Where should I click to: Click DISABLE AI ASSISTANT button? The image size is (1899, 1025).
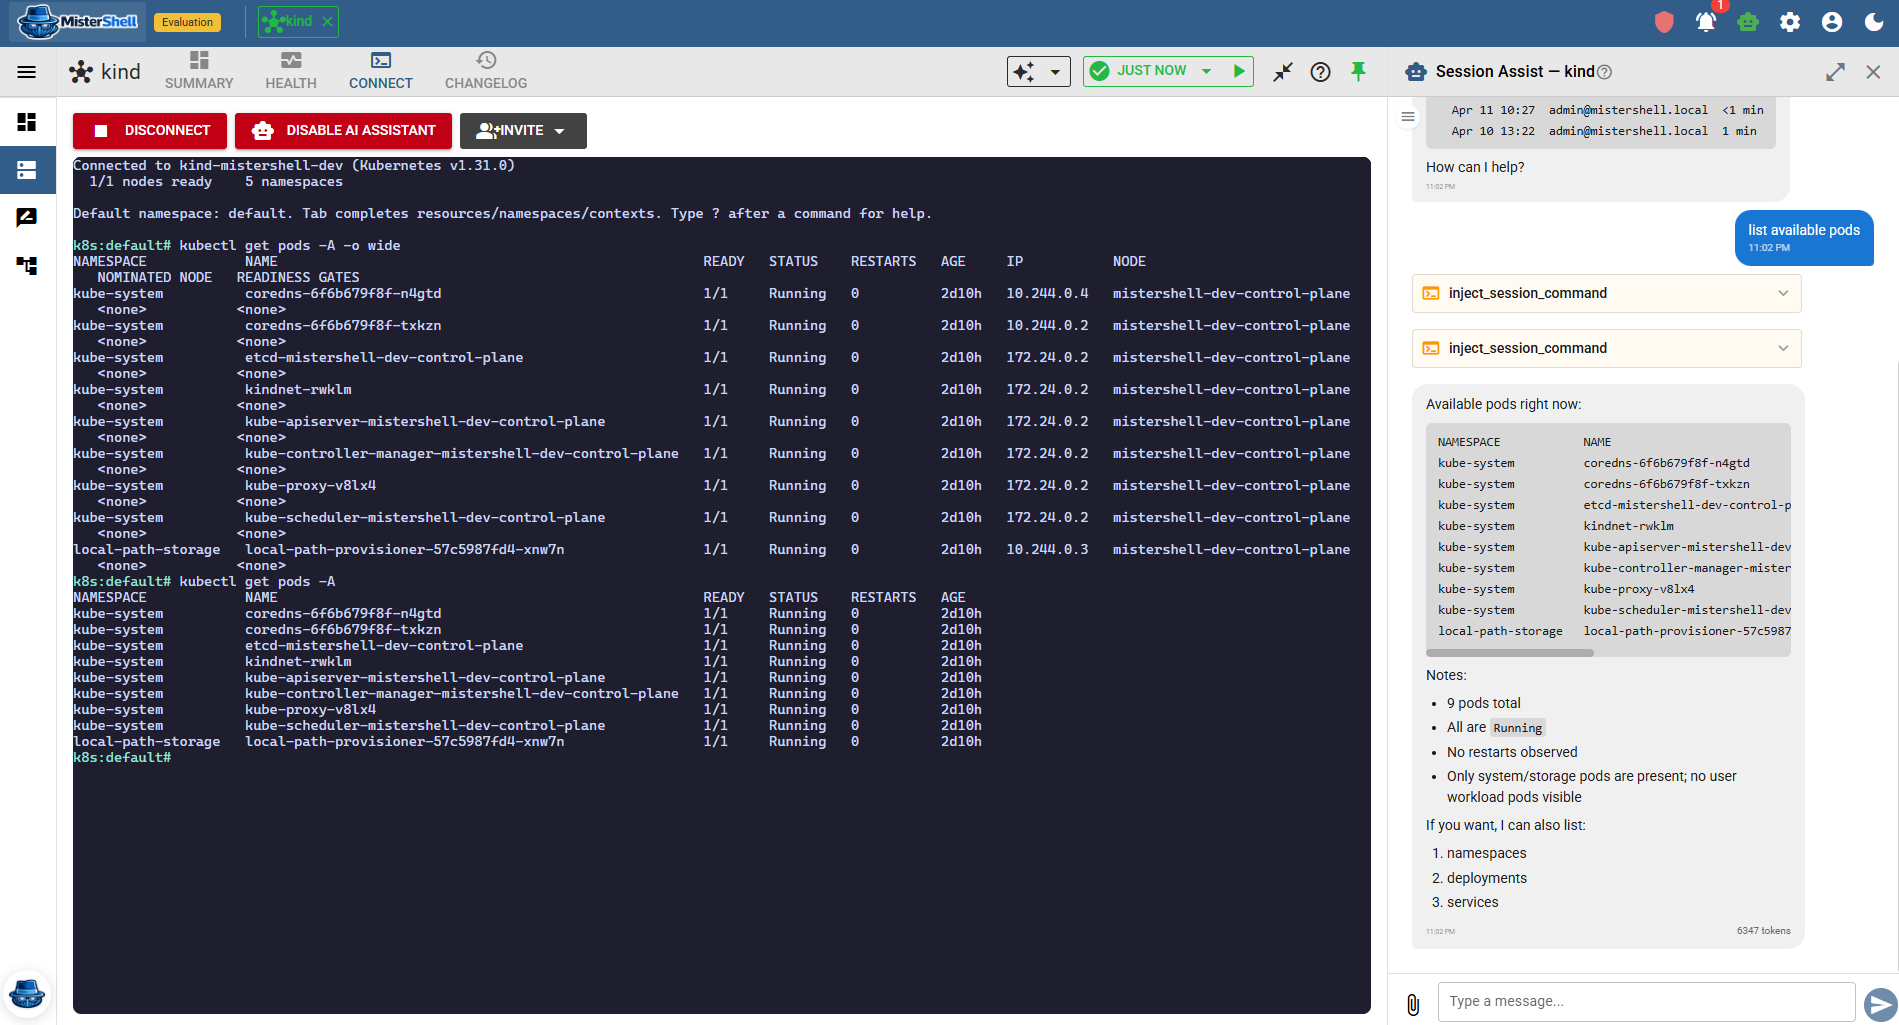343,131
